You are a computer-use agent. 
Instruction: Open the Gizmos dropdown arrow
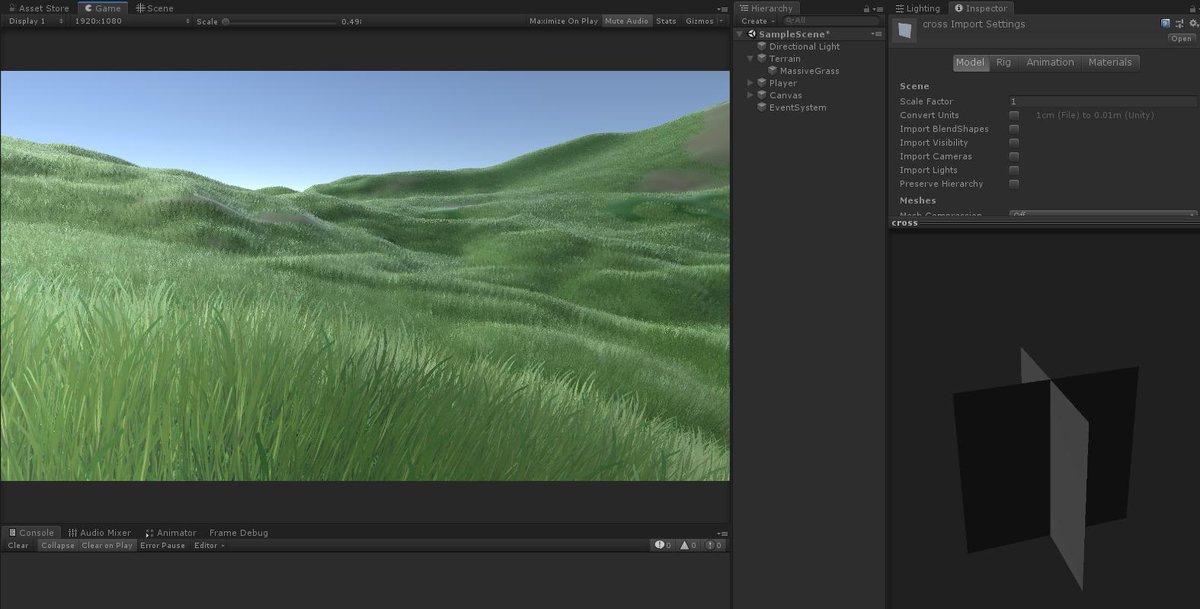(721, 21)
